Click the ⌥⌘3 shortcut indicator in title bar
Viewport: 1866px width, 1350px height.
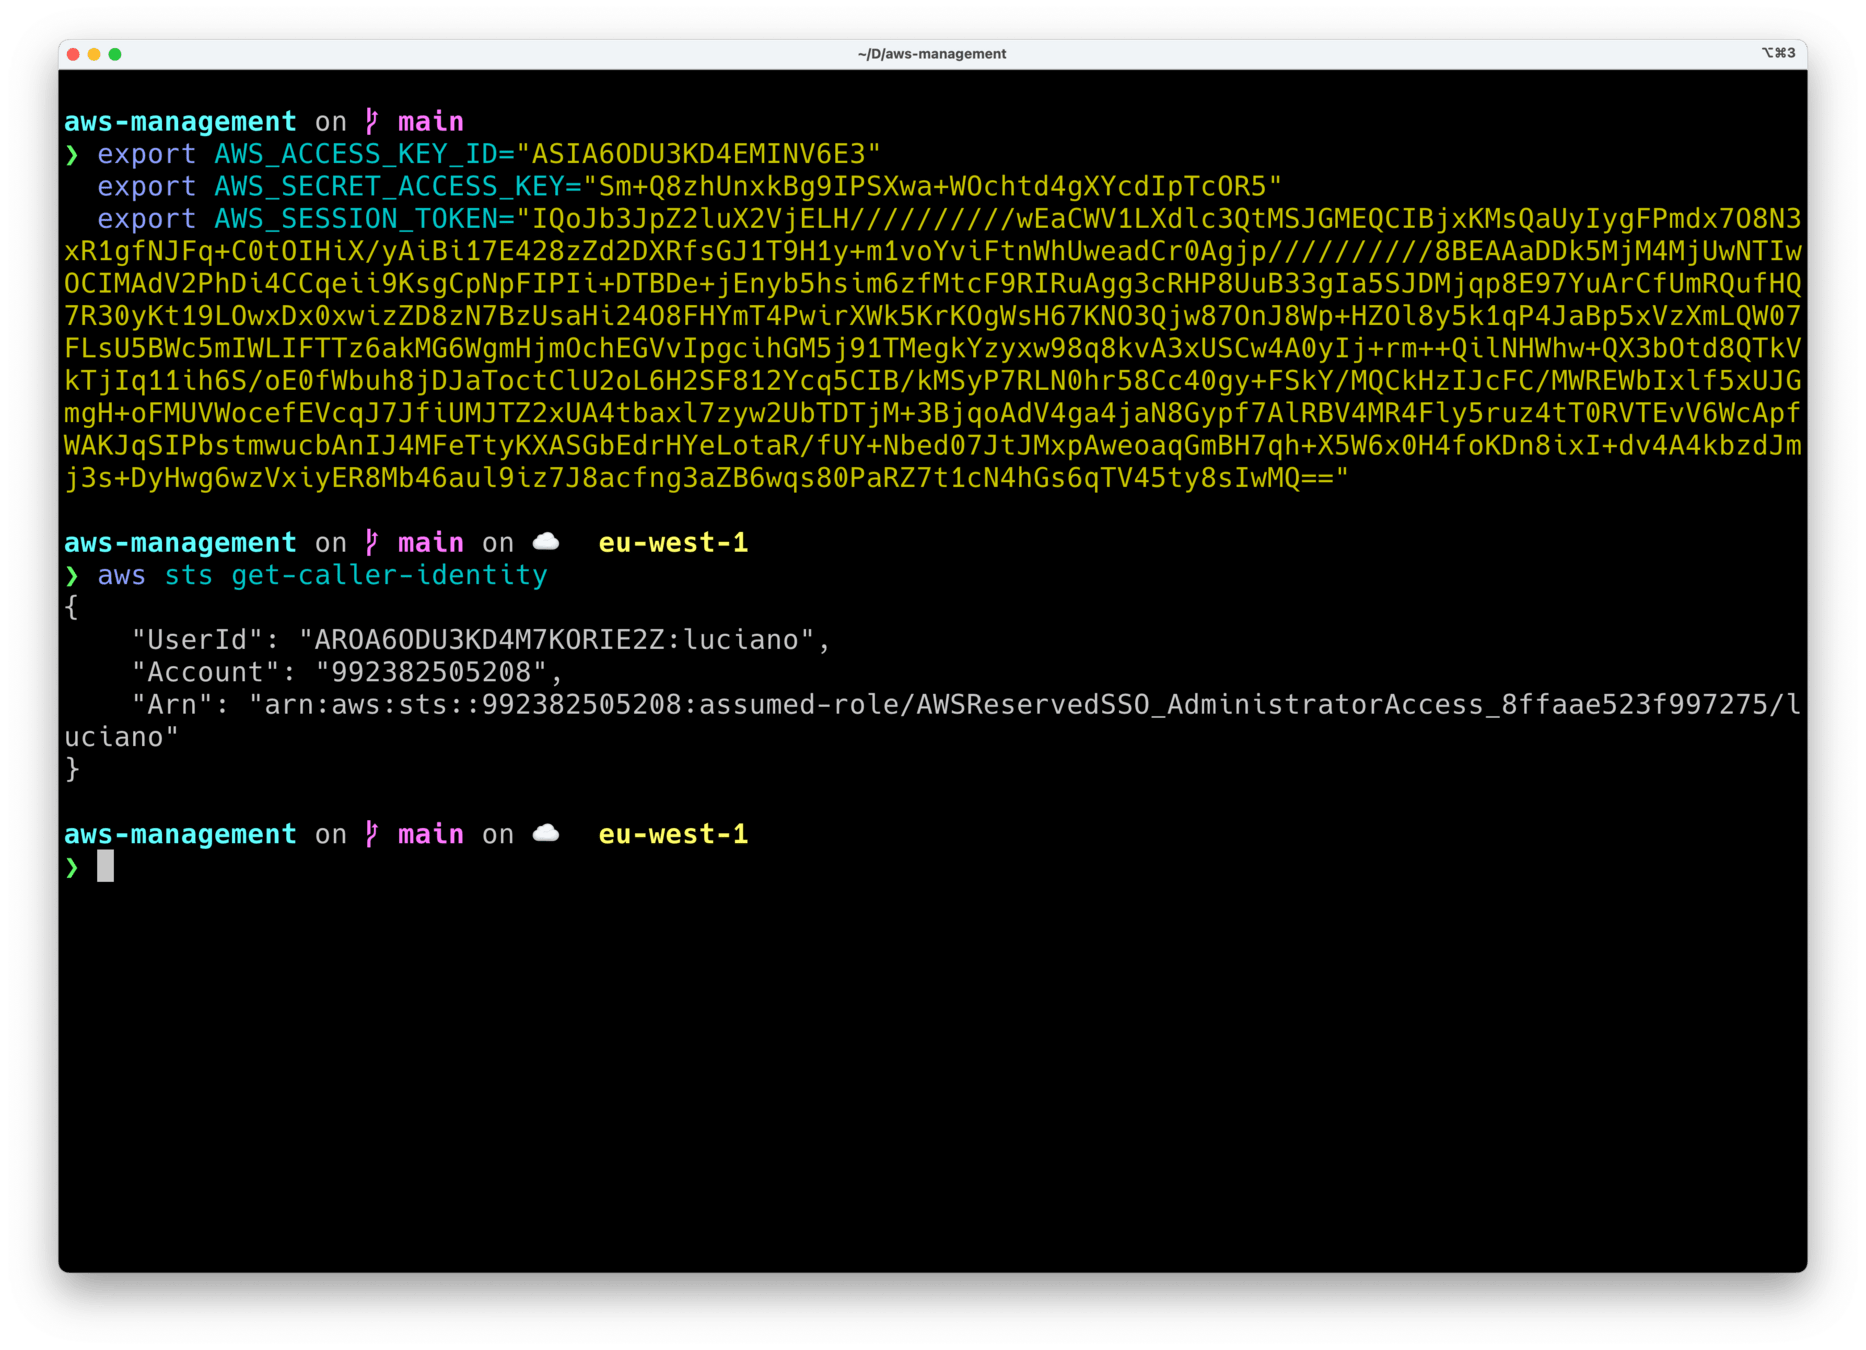(x=1778, y=53)
